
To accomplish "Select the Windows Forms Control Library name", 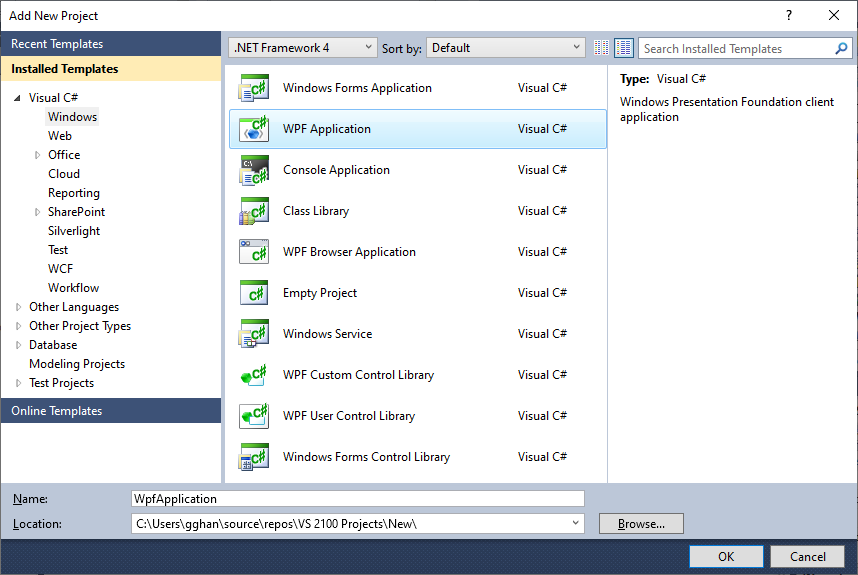I will [366, 457].
